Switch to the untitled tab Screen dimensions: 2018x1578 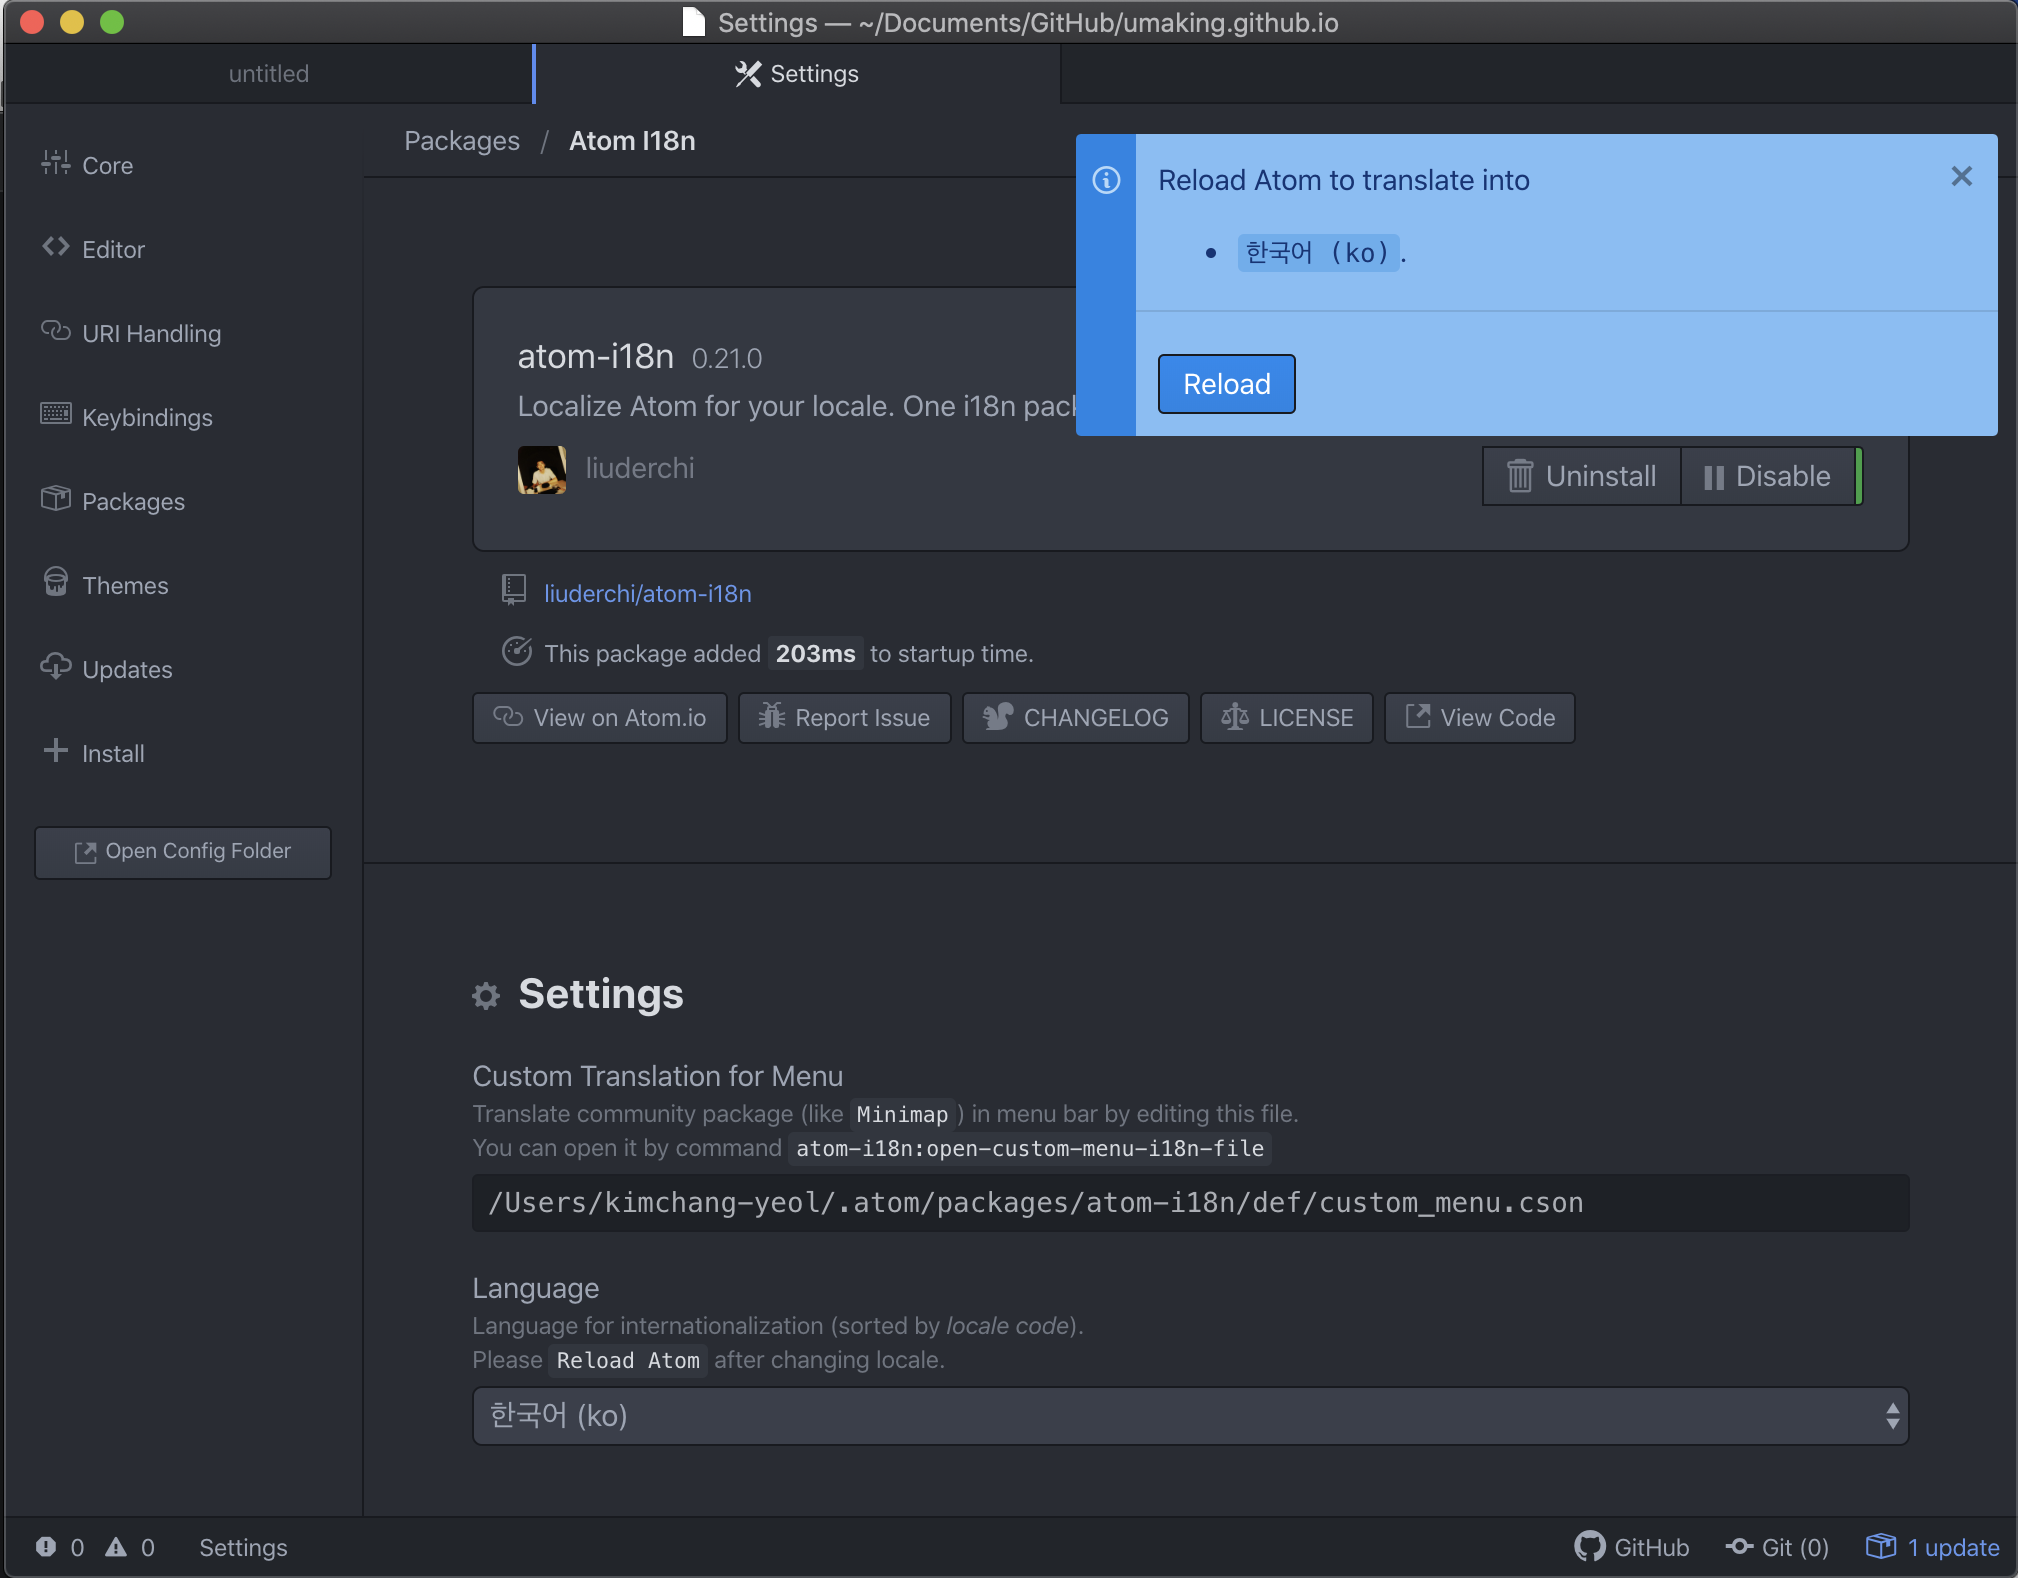point(269,74)
